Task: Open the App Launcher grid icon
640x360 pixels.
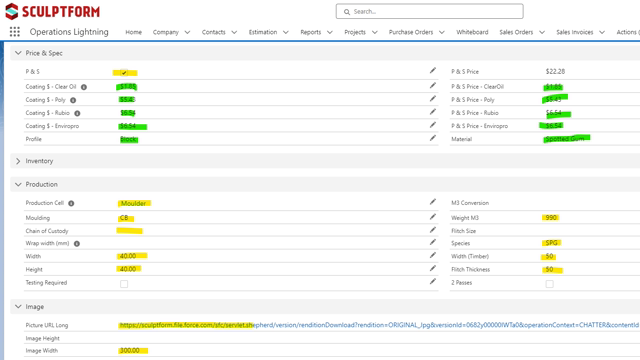Action: pos(15,32)
